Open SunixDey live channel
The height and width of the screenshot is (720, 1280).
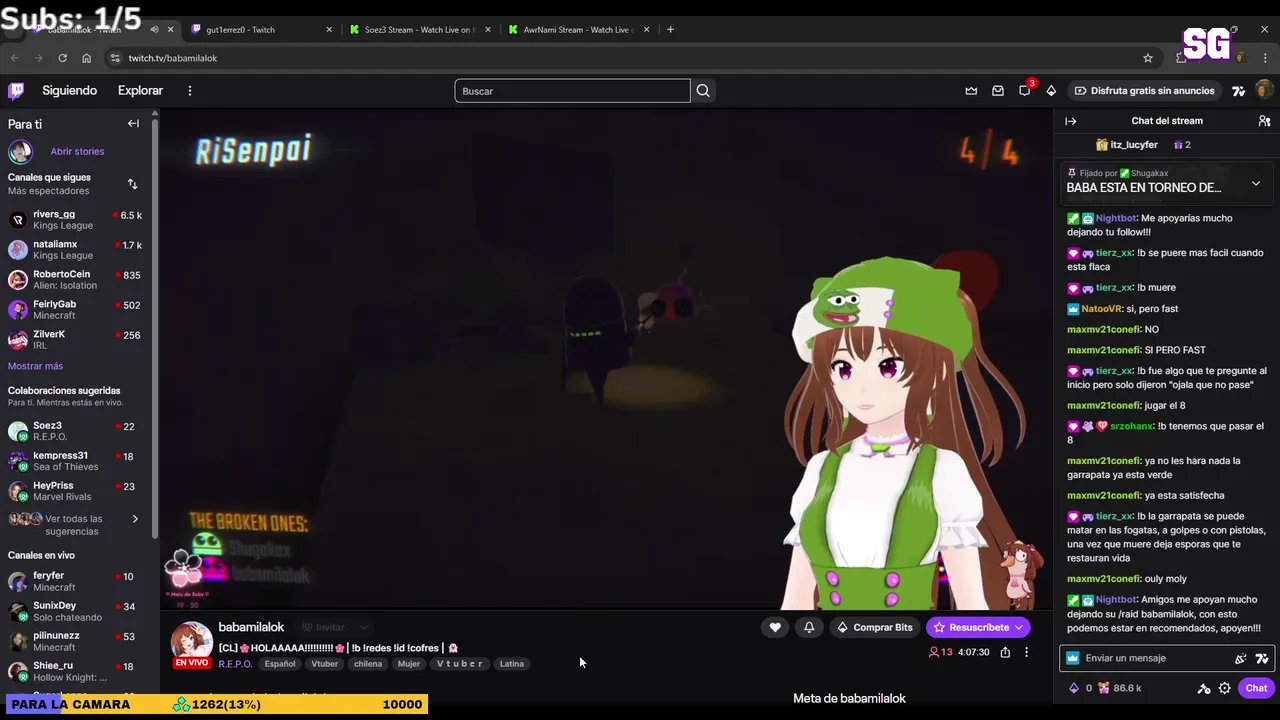point(76,611)
